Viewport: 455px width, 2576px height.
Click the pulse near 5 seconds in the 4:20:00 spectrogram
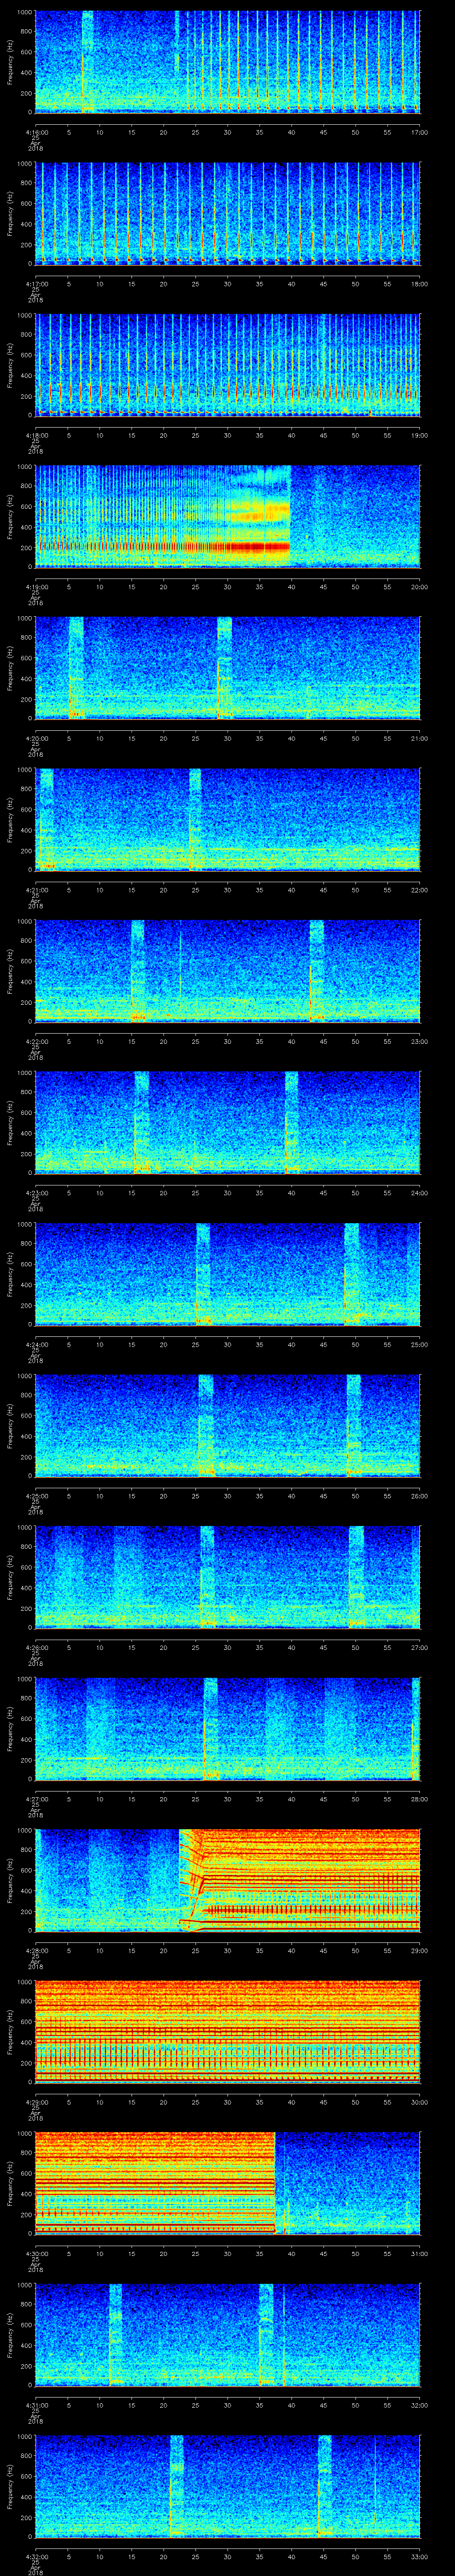tap(76, 668)
